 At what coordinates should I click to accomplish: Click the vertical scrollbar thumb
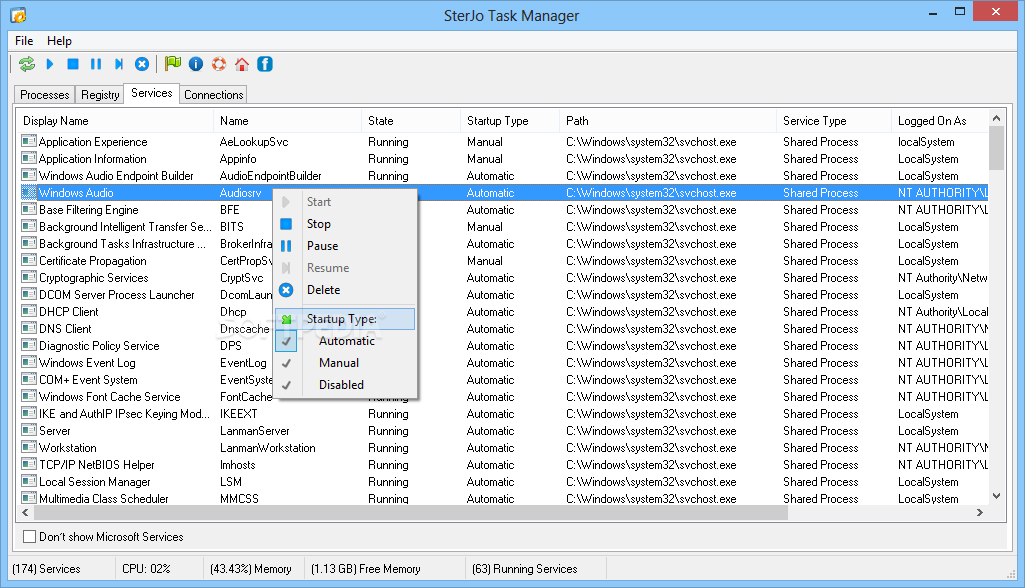pyautogui.click(x=996, y=148)
